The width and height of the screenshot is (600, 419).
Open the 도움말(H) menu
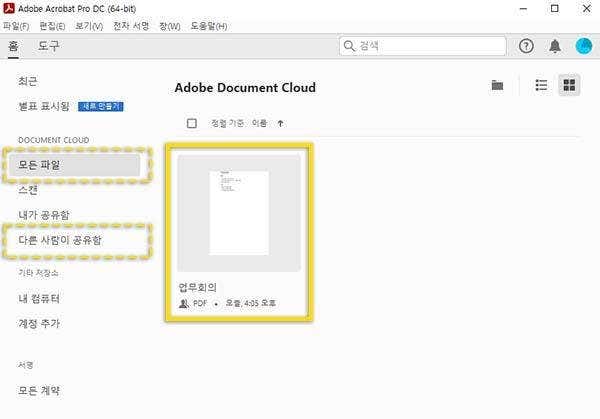point(209,26)
